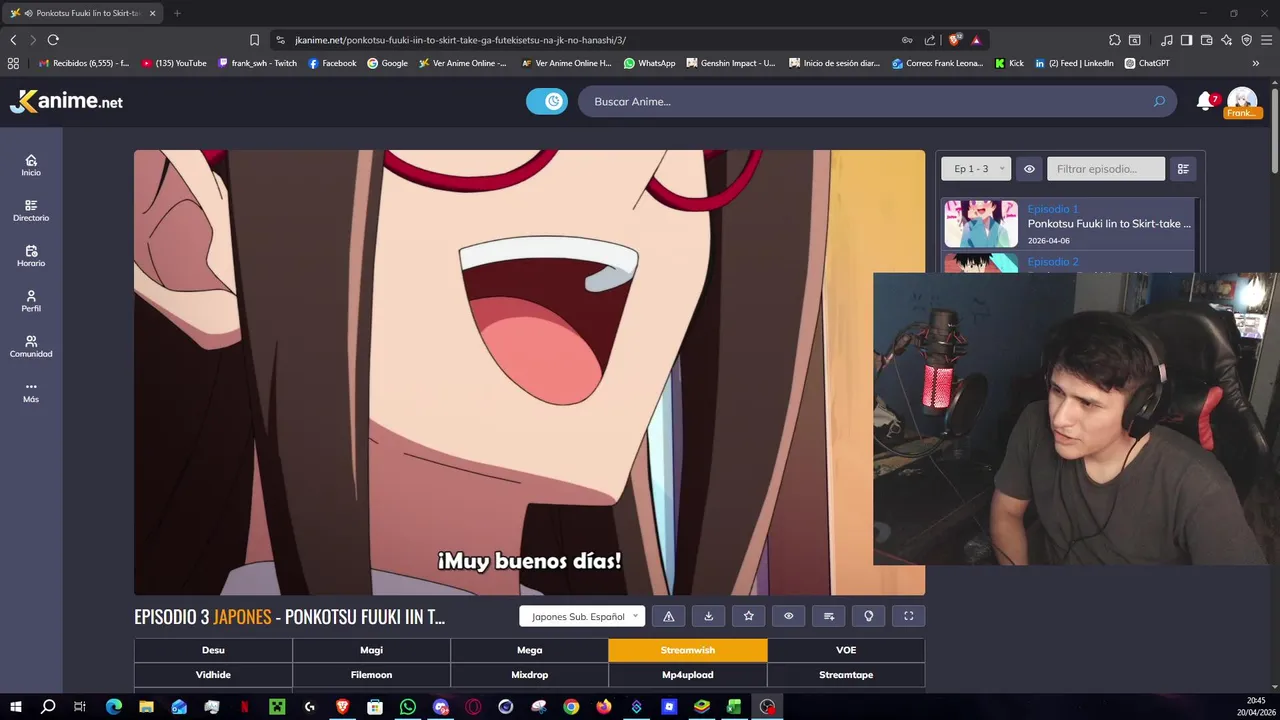1280x720 pixels.
Task: Open Firefox from the taskbar
Action: (603, 707)
